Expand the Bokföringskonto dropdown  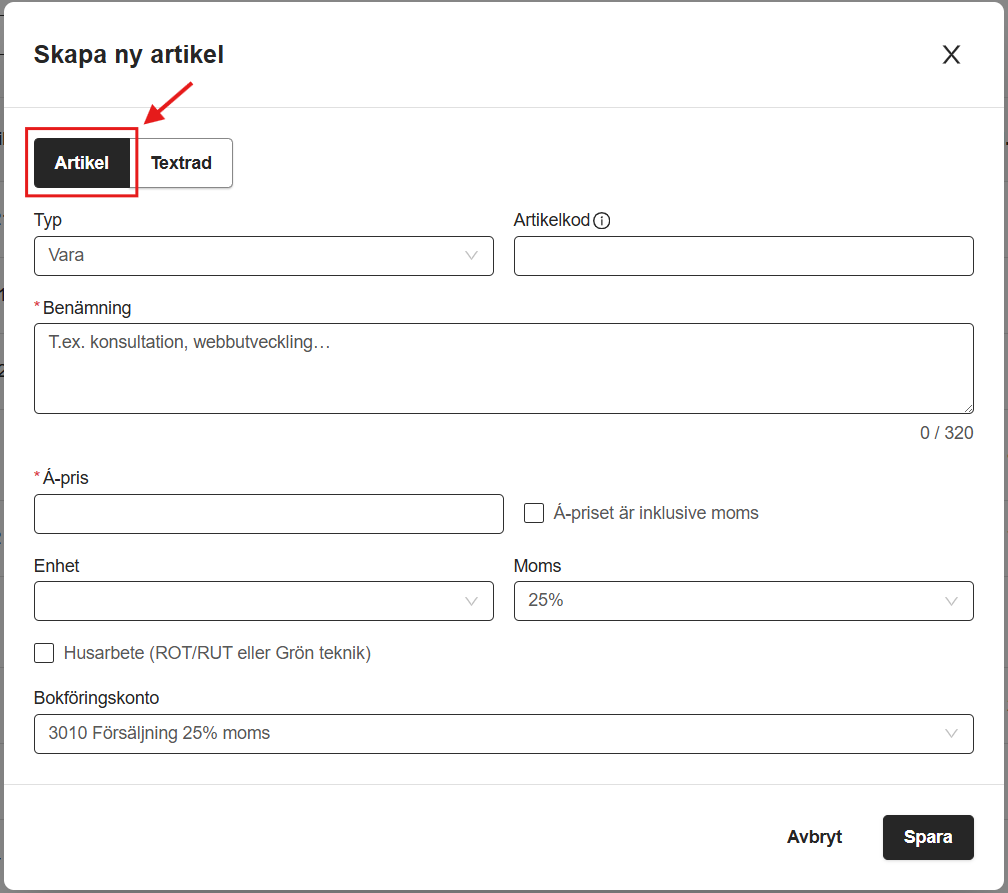(x=503, y=734)
